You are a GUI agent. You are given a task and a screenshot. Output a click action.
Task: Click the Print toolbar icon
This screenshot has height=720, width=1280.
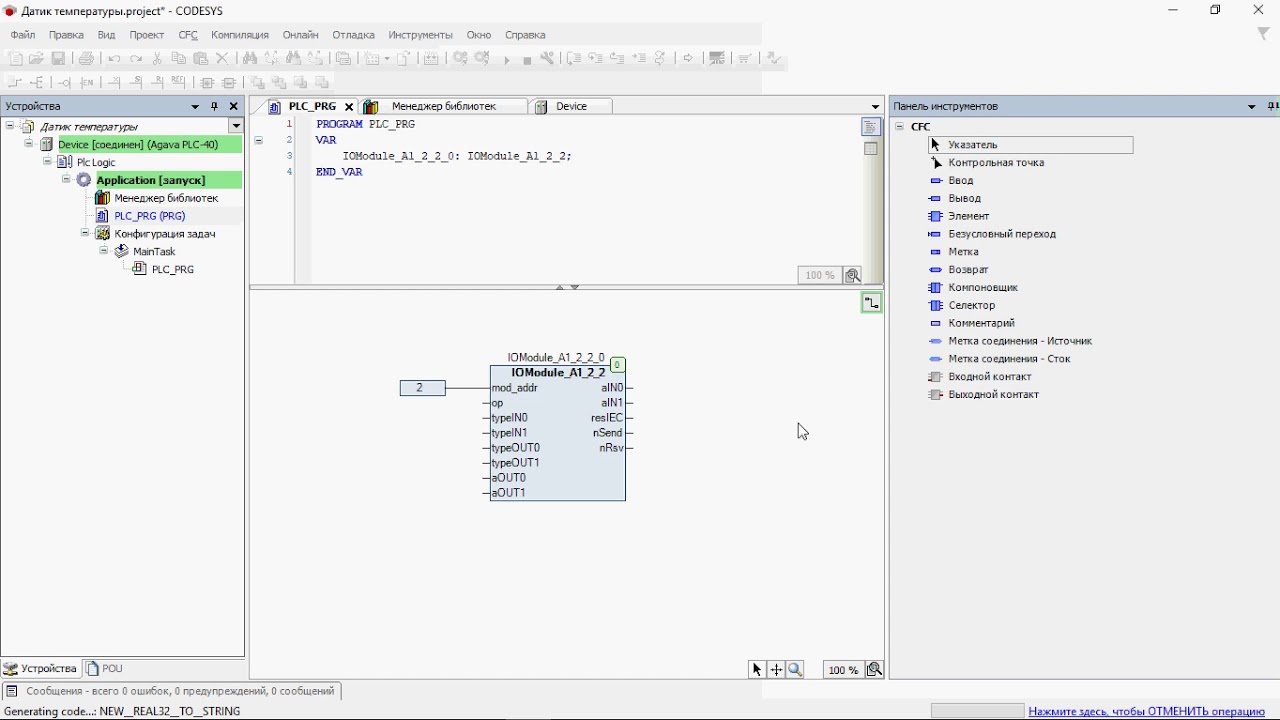[x=86, y=59]
